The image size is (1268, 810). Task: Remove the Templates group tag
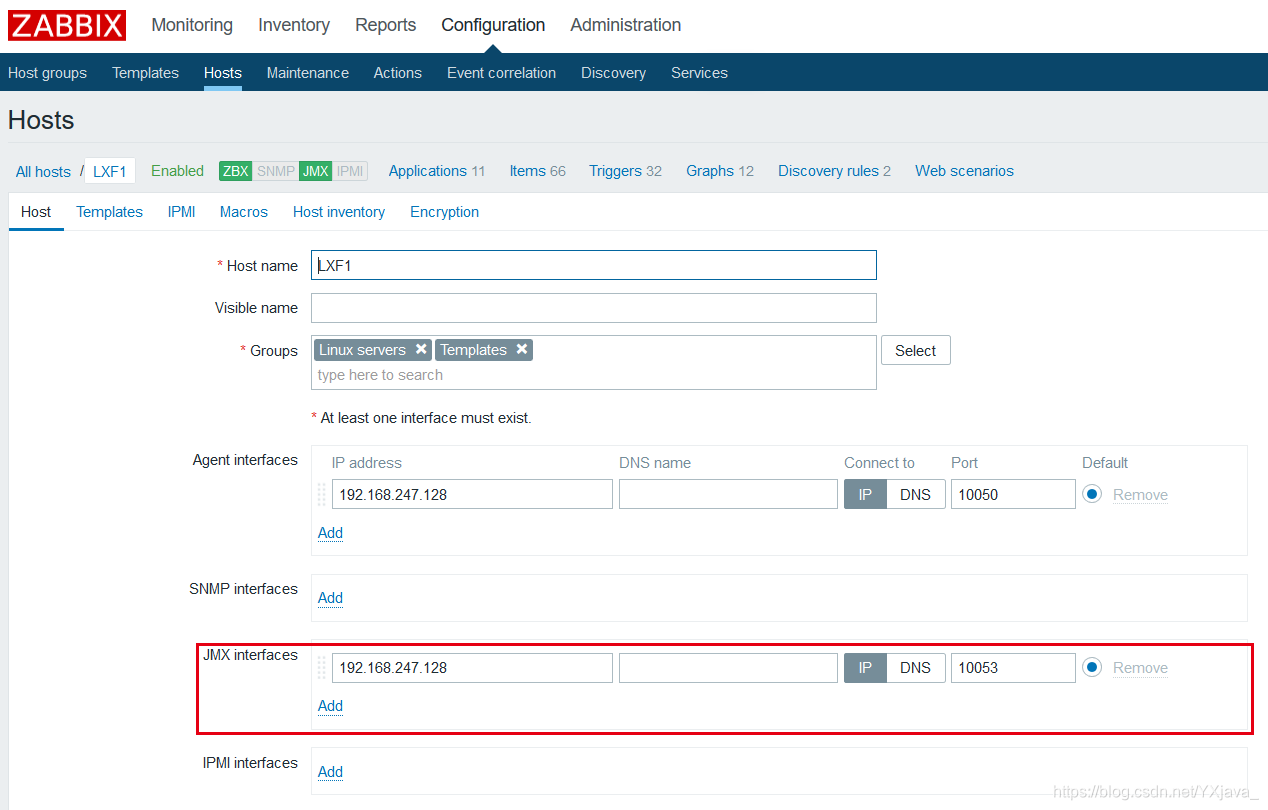tap(521, 349)
